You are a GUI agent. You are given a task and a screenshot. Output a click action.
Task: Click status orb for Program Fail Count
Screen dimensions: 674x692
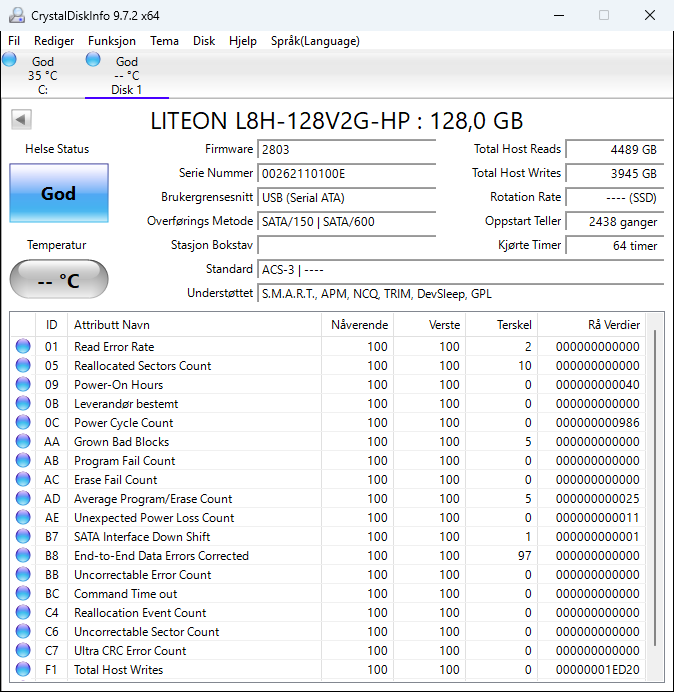[x=23, y=460]
